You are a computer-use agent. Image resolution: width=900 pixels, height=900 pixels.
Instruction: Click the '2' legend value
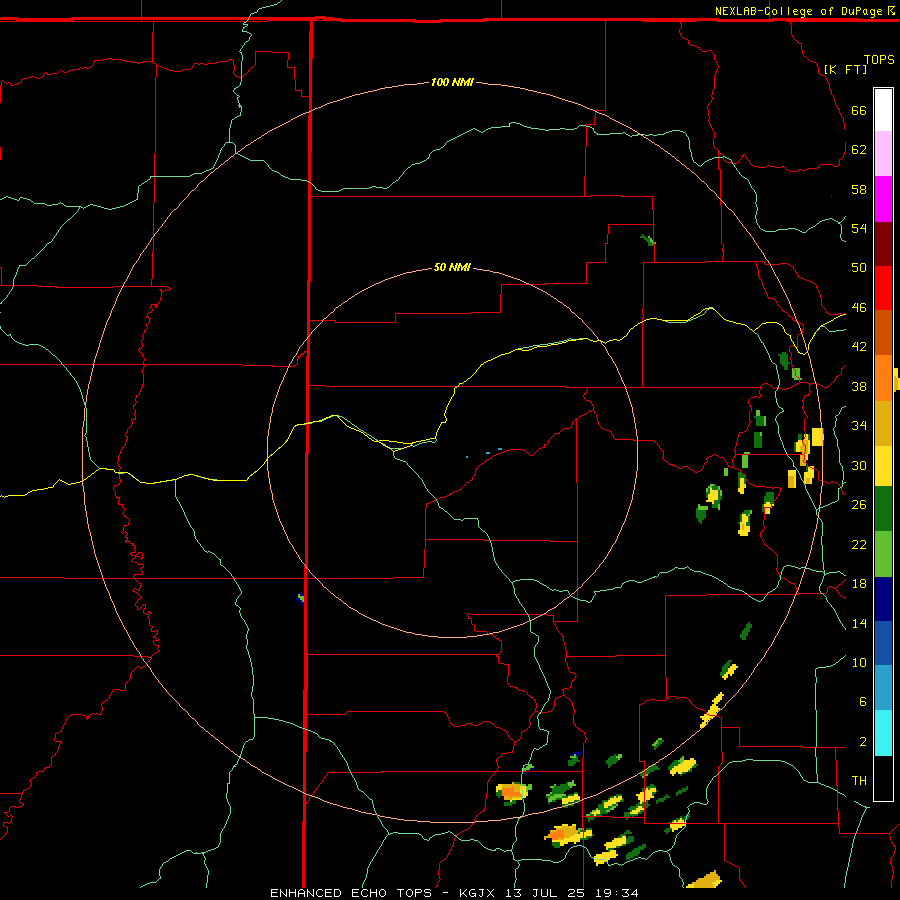[x=862, y=742]
